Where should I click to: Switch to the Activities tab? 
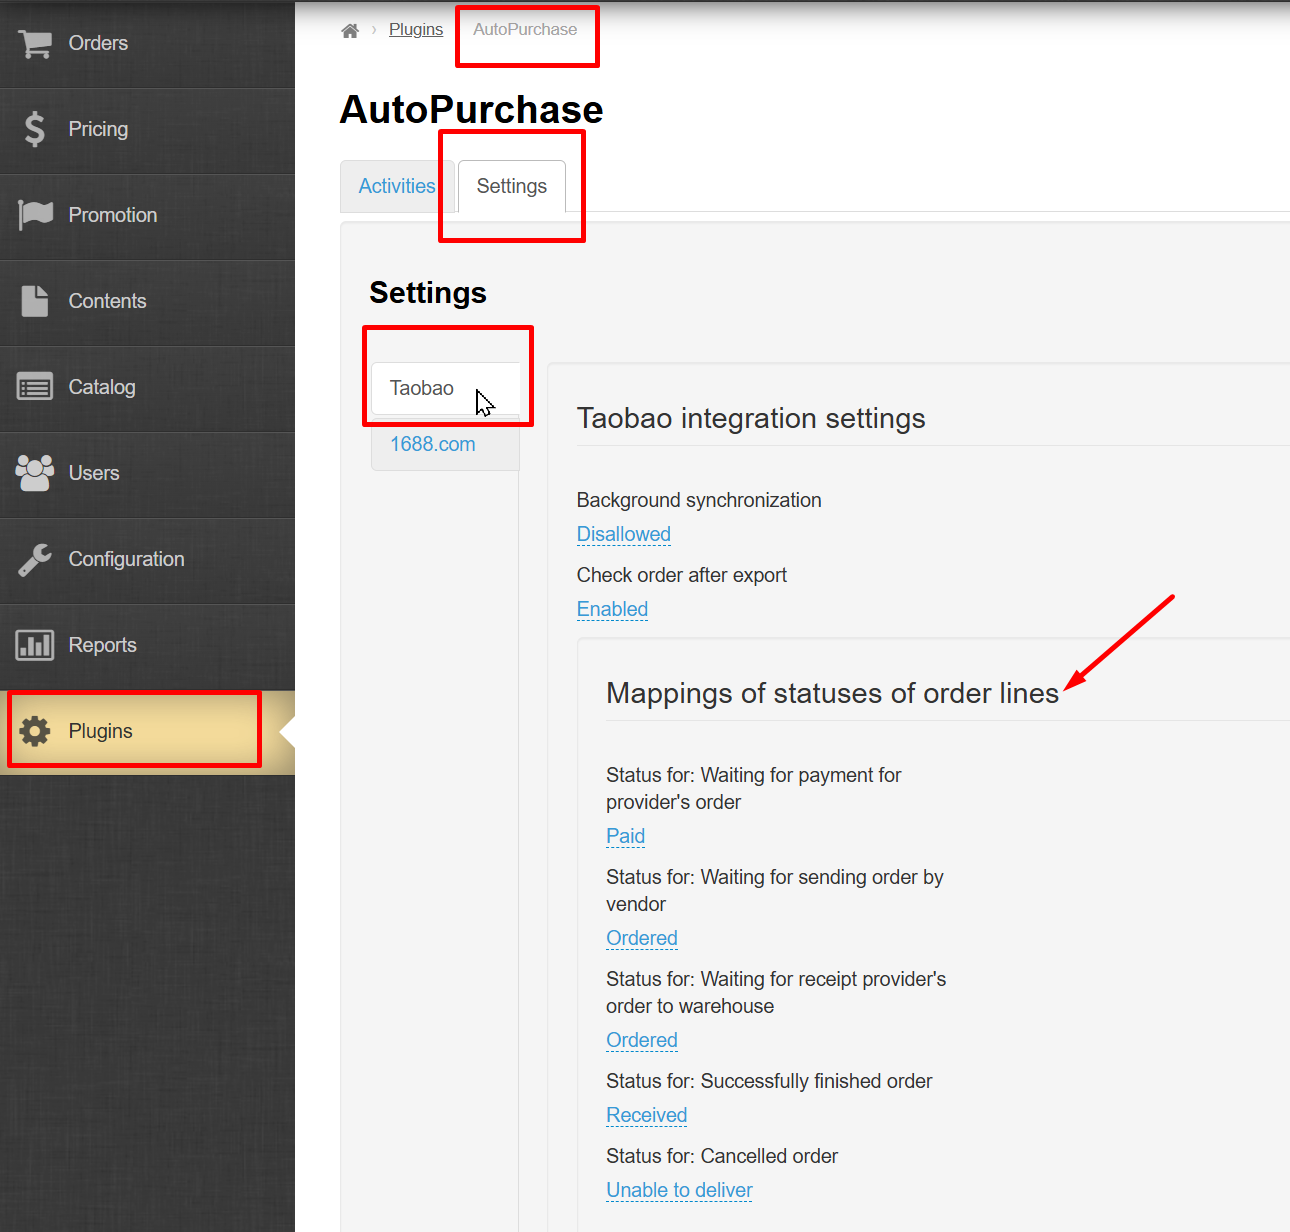(397, 186)
